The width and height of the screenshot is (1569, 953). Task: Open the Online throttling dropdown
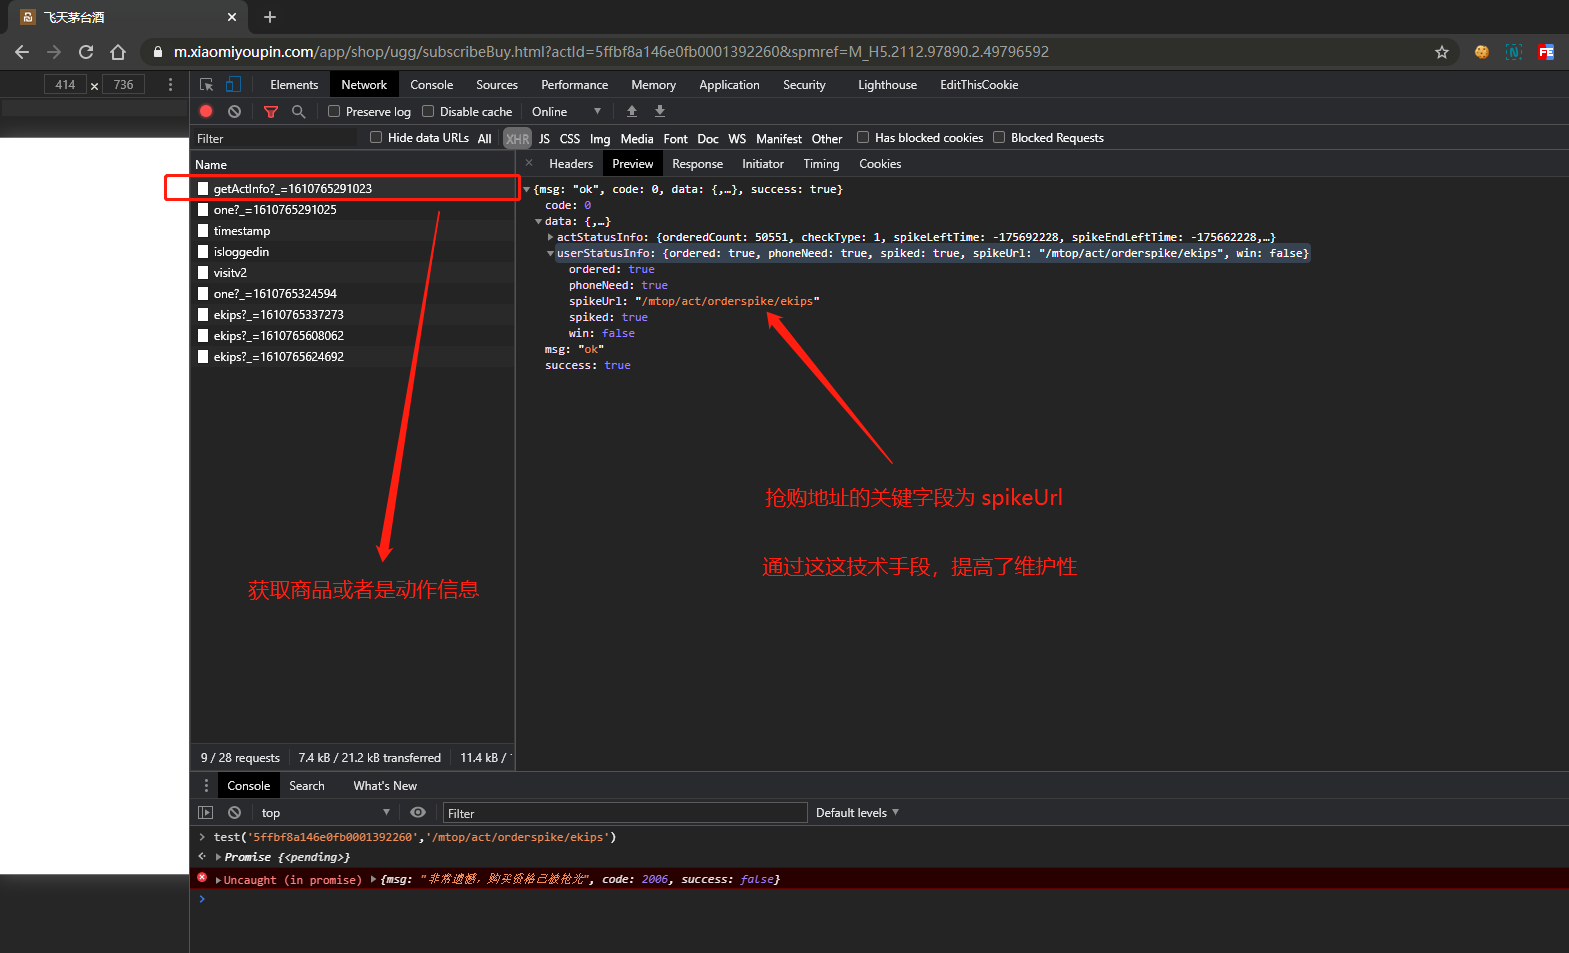coord(566,112)
